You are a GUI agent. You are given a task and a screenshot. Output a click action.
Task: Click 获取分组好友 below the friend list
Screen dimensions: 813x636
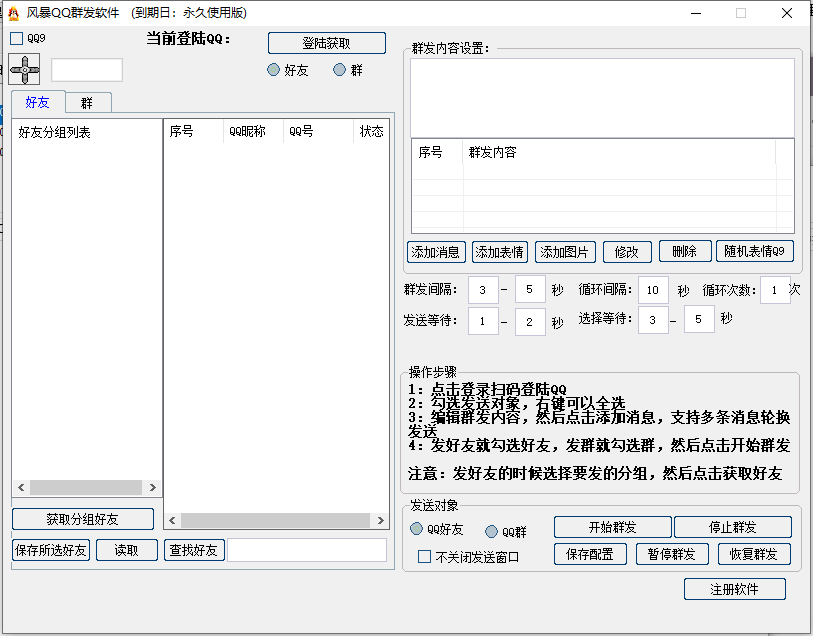point(82,519)
